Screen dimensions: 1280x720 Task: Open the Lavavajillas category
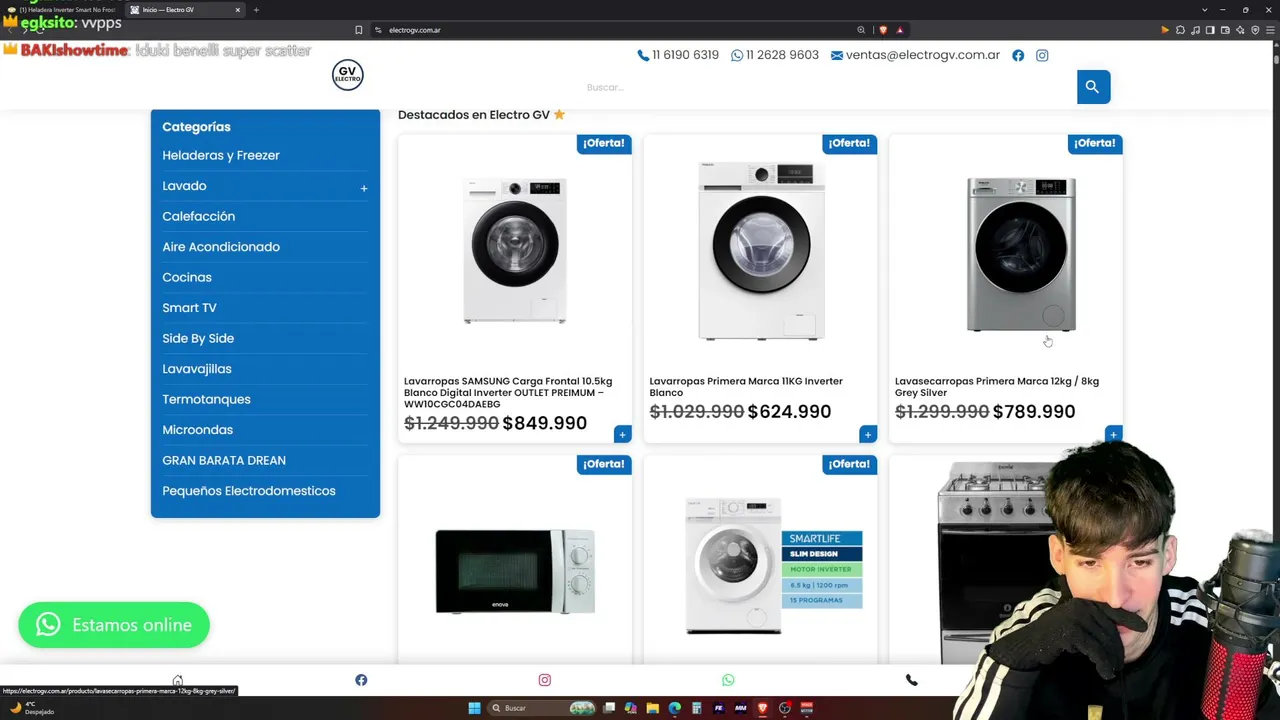click(x=197, y=369)
